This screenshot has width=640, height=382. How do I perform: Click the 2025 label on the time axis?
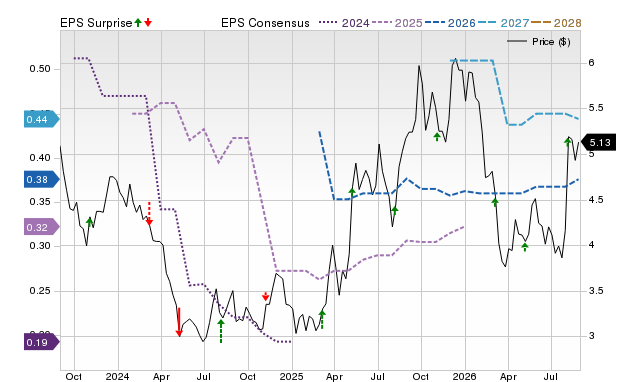coord(291,376)
